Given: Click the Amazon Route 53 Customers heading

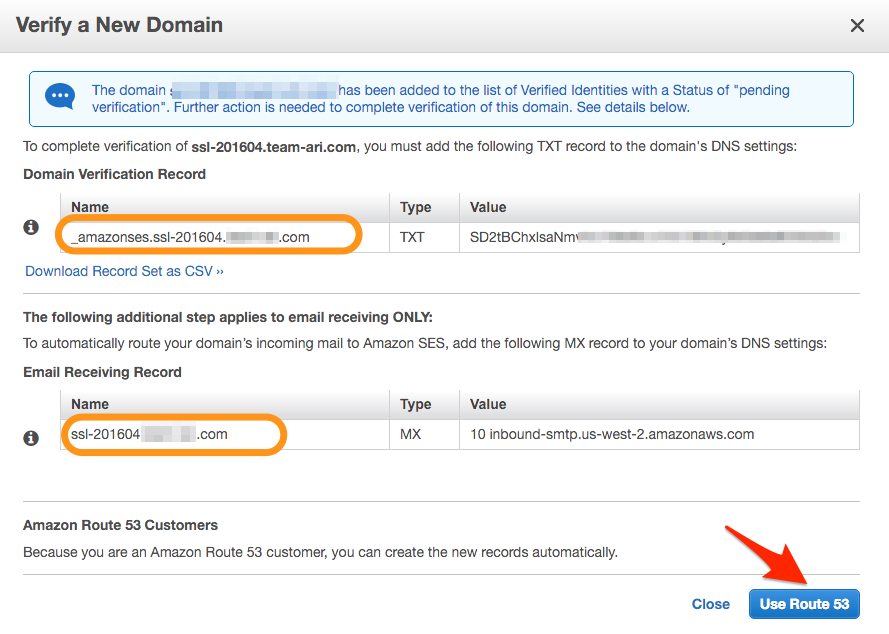Looking at the screenshot, I should tap(120, 525).
